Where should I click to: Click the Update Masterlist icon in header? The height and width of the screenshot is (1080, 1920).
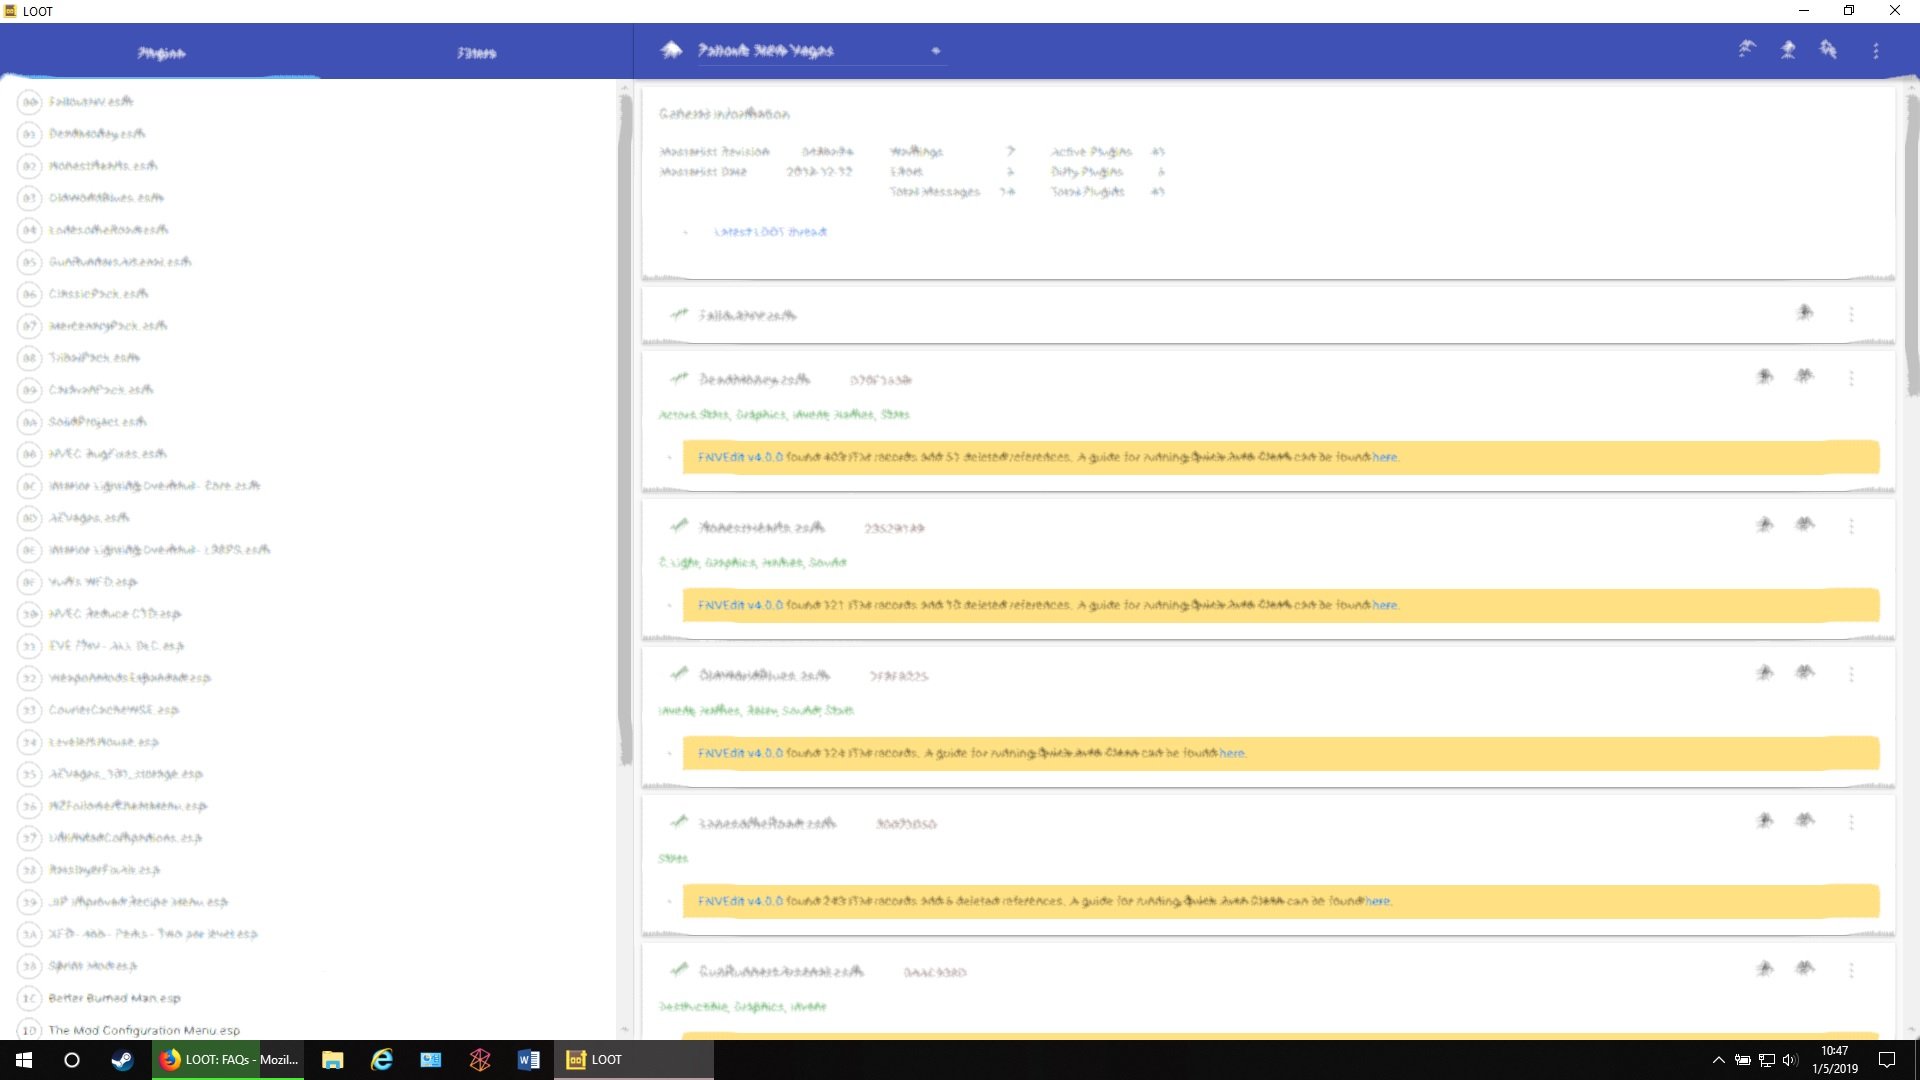pyautogui.click(x=1788, y=49)
